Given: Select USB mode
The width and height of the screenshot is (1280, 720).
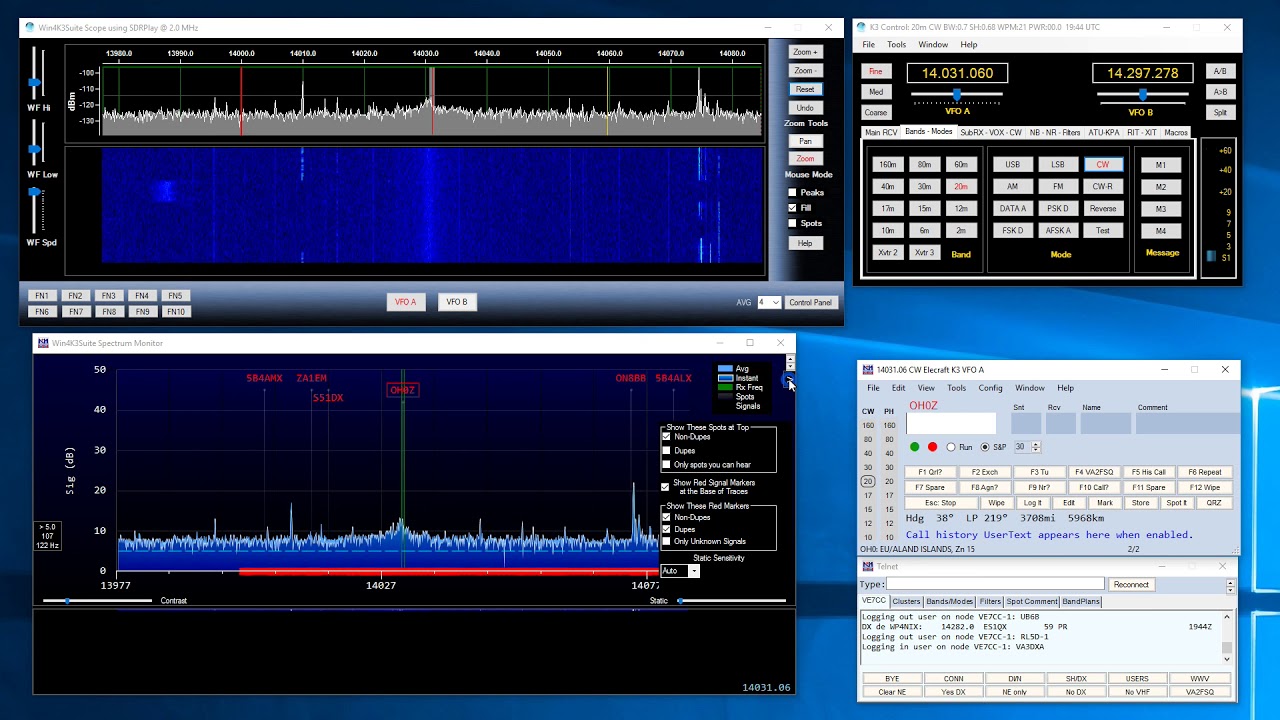Looking at the screenshot, I should coord(1012,164).
